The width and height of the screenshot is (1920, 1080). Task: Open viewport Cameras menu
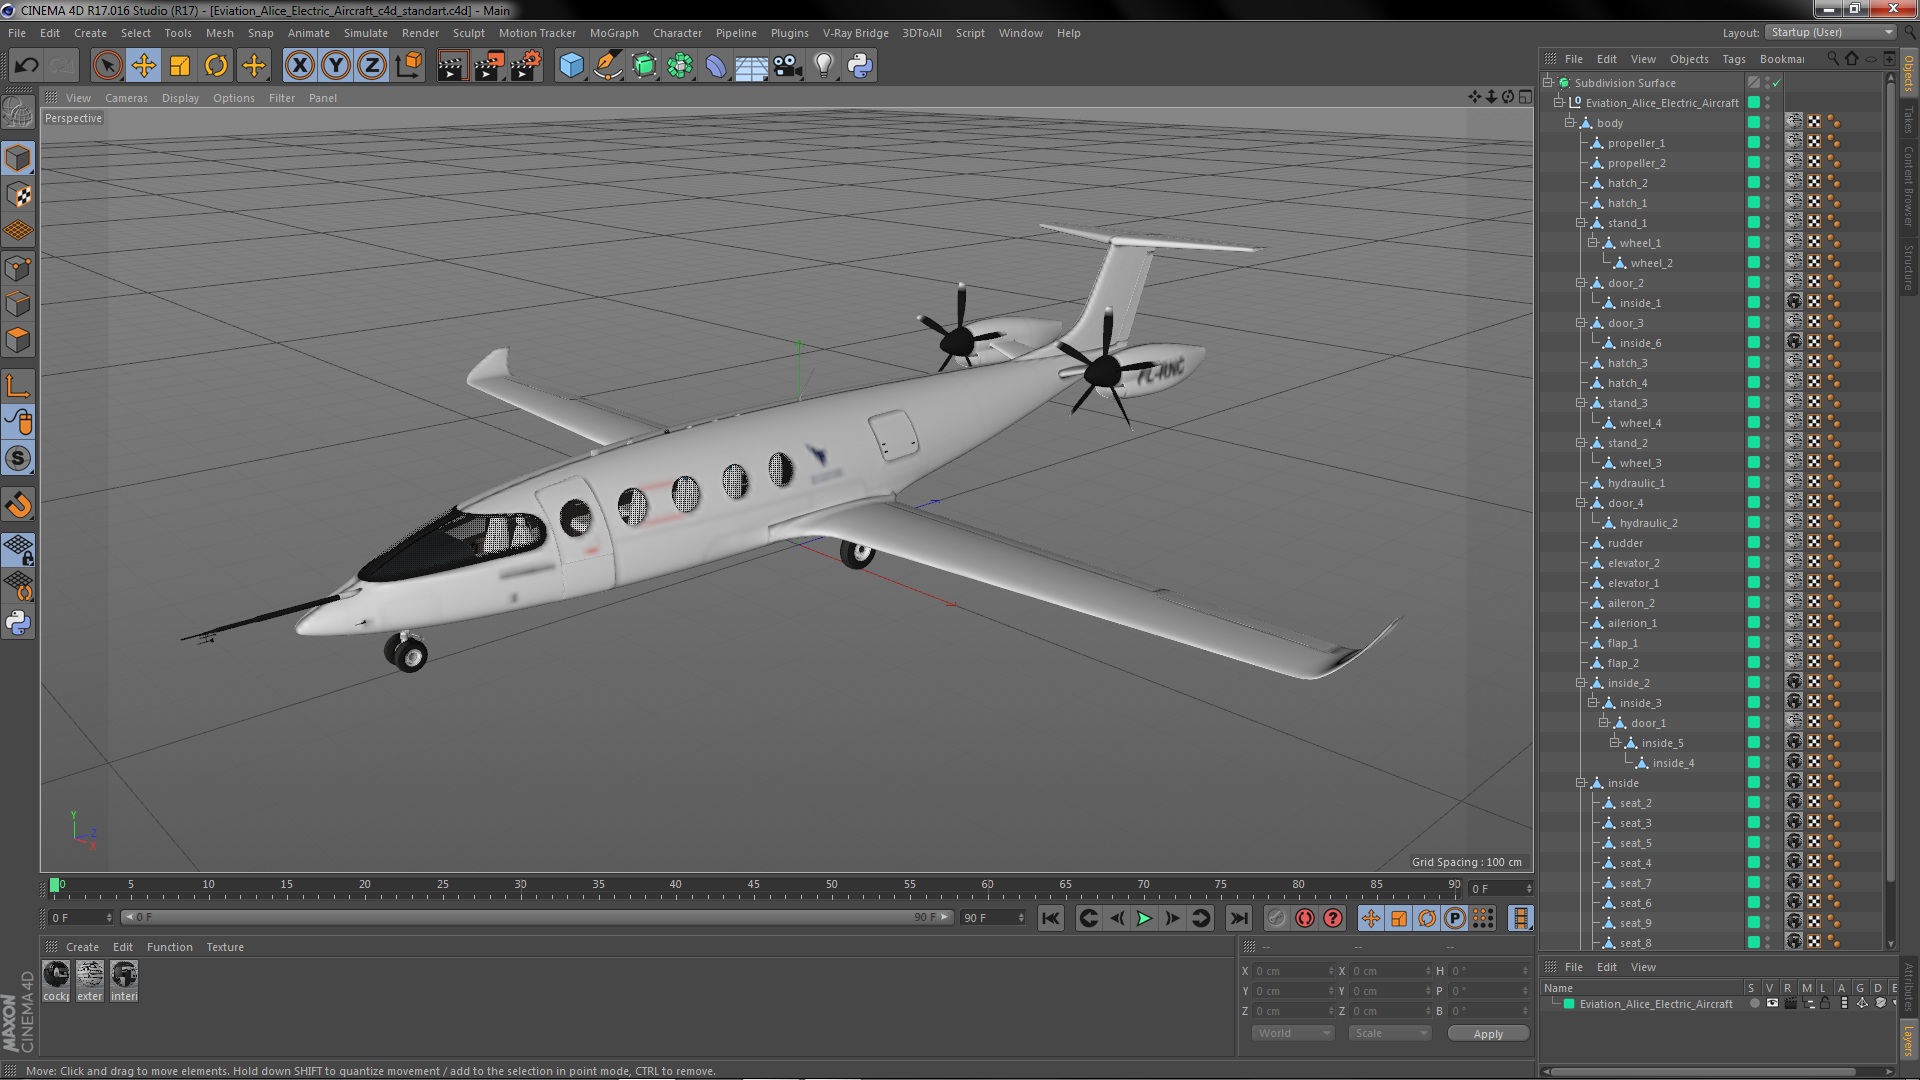click(126, 98)
